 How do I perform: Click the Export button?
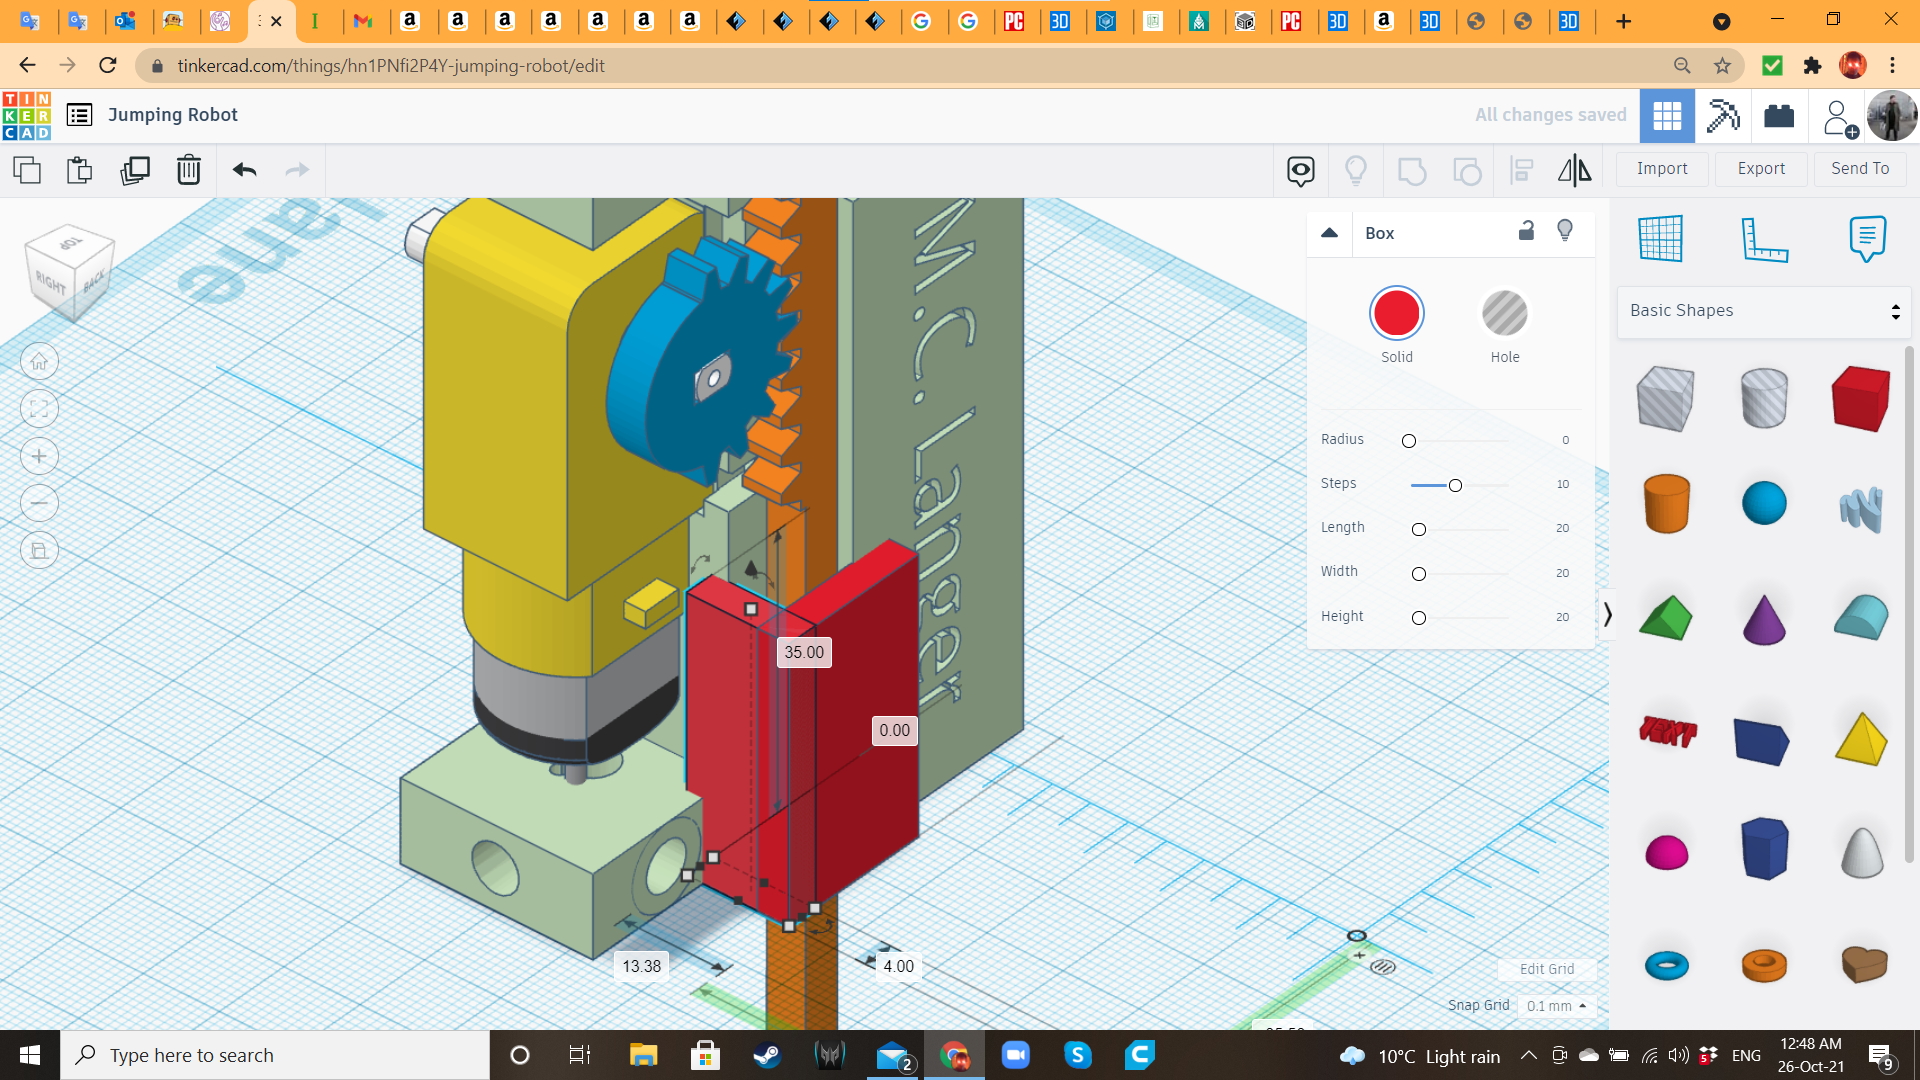click(x=1761, y=169)
